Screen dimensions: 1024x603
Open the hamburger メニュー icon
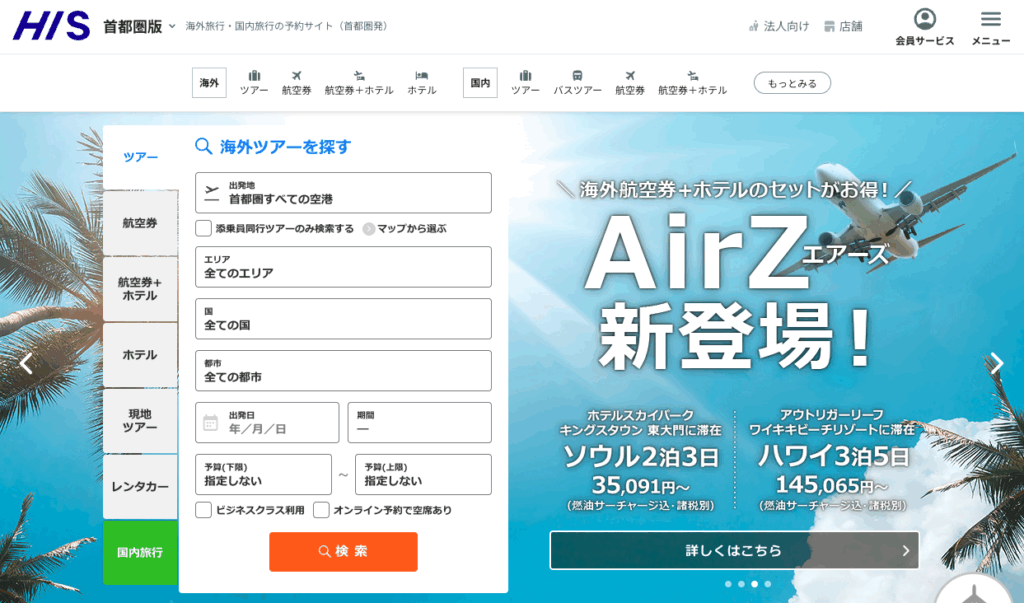990,20
